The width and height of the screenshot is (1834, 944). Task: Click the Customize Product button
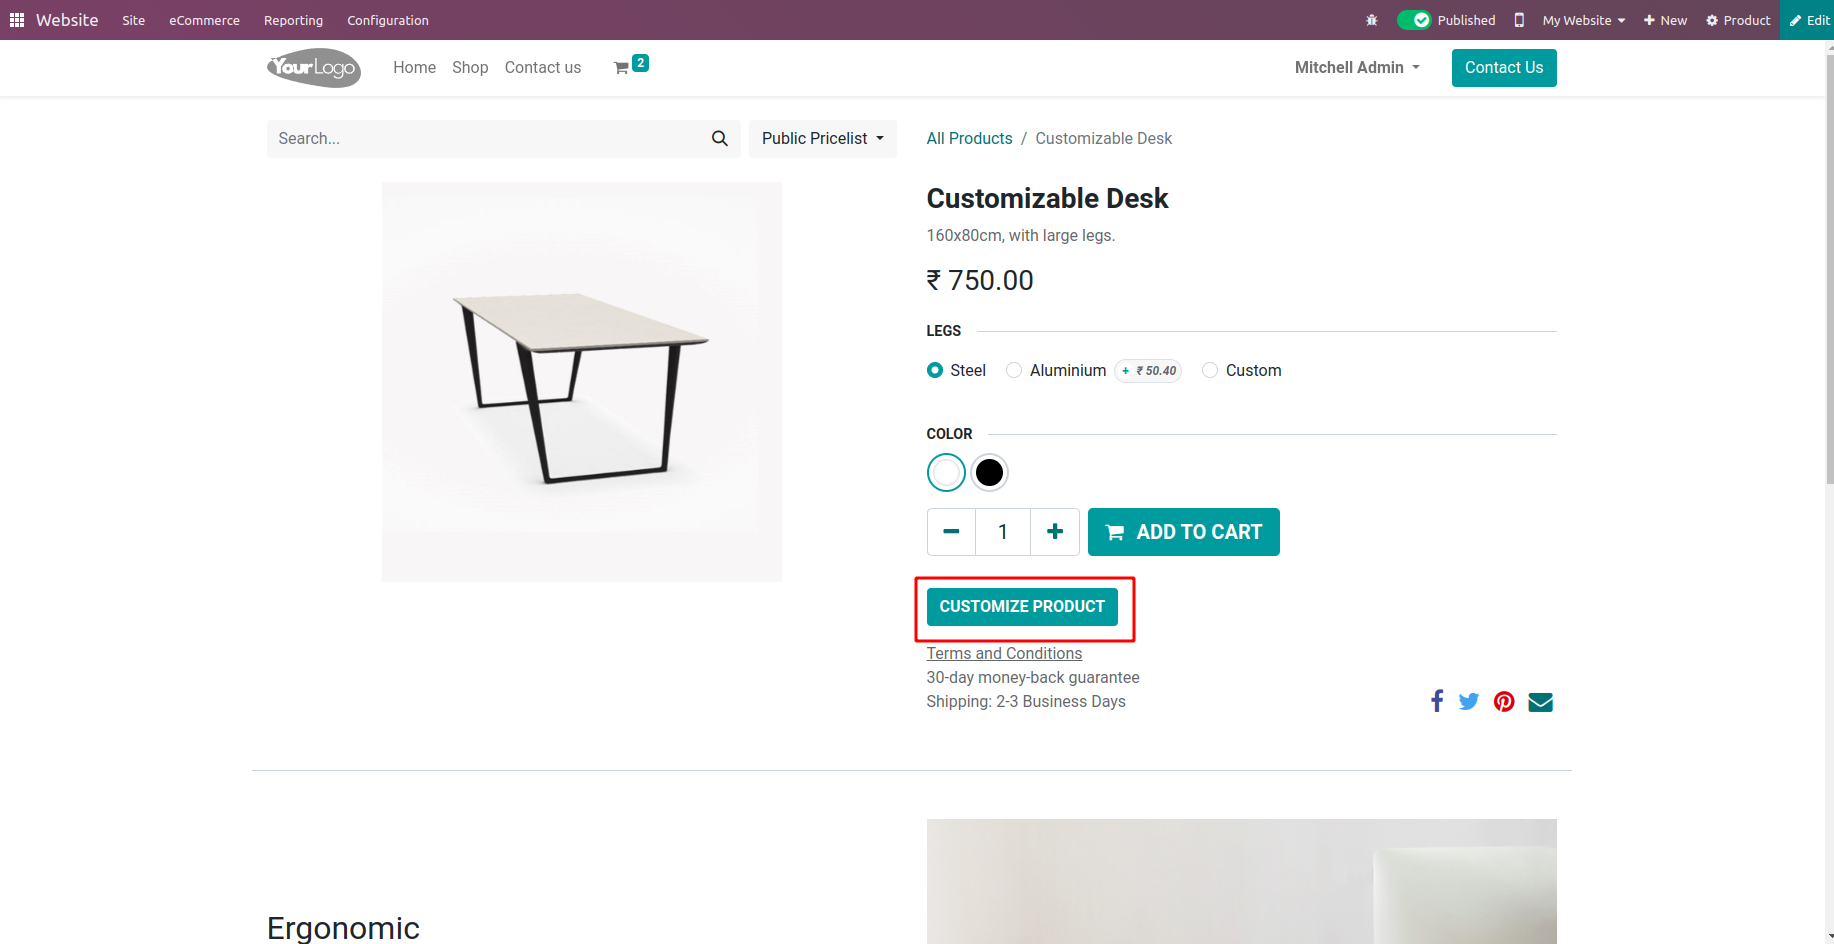coord(1022,607)
